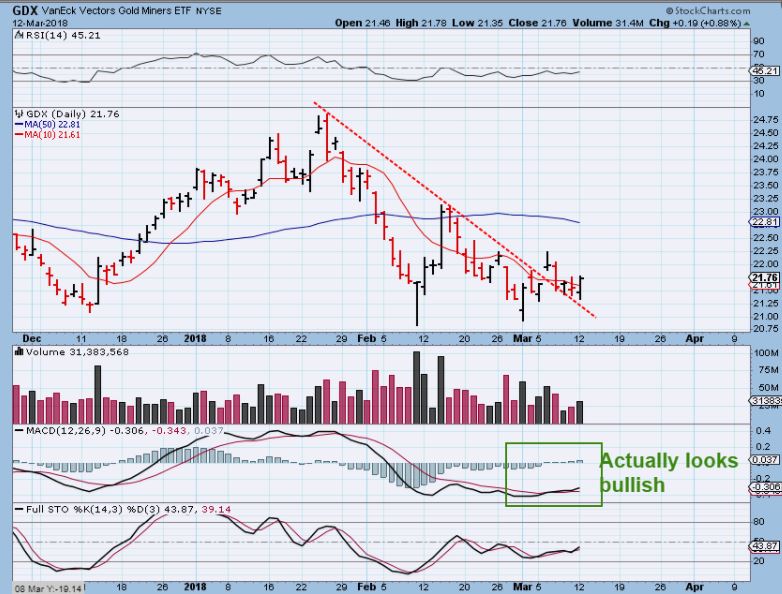Screen dimensions: 782x594
Task: Click the RSI(14) 45.21 indicator label
Action: [x=62, y=35]
